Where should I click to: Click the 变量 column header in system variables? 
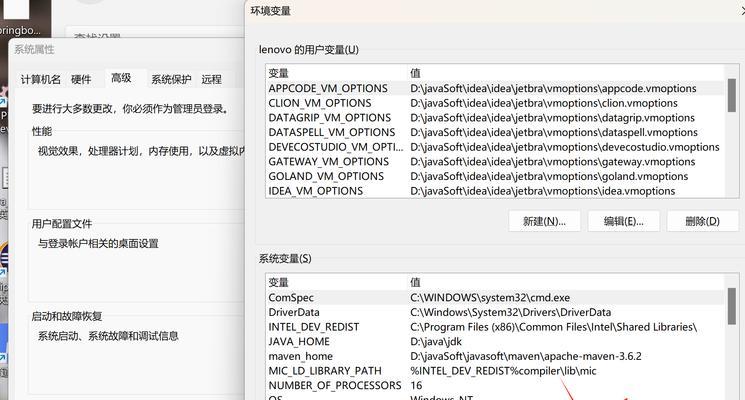pos(278,282)
